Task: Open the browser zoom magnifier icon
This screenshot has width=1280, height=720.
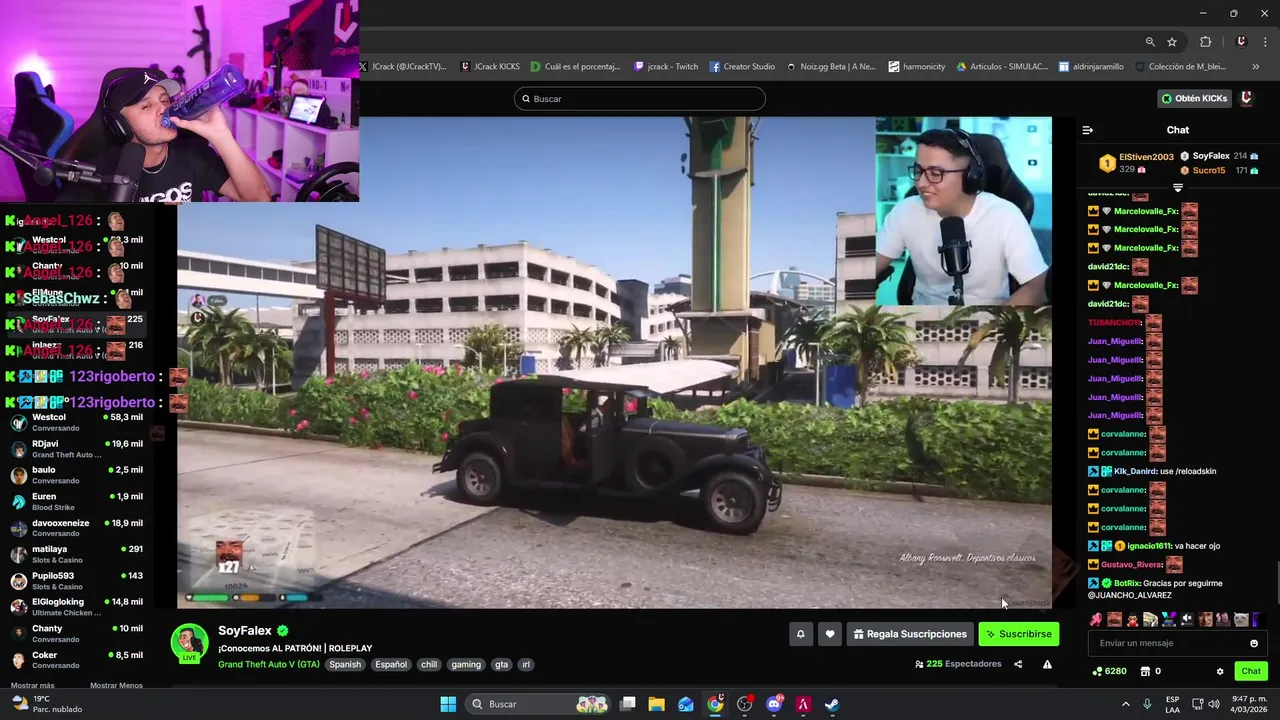Action: [x=1150, y=42]
